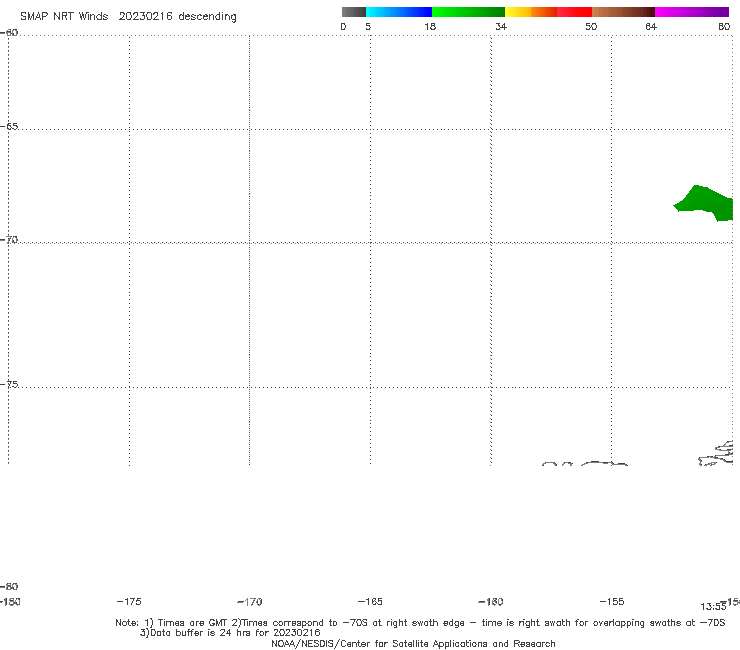Click the brown segment of the color bar
Screen dimensions: 740x650
pos(623,12)
